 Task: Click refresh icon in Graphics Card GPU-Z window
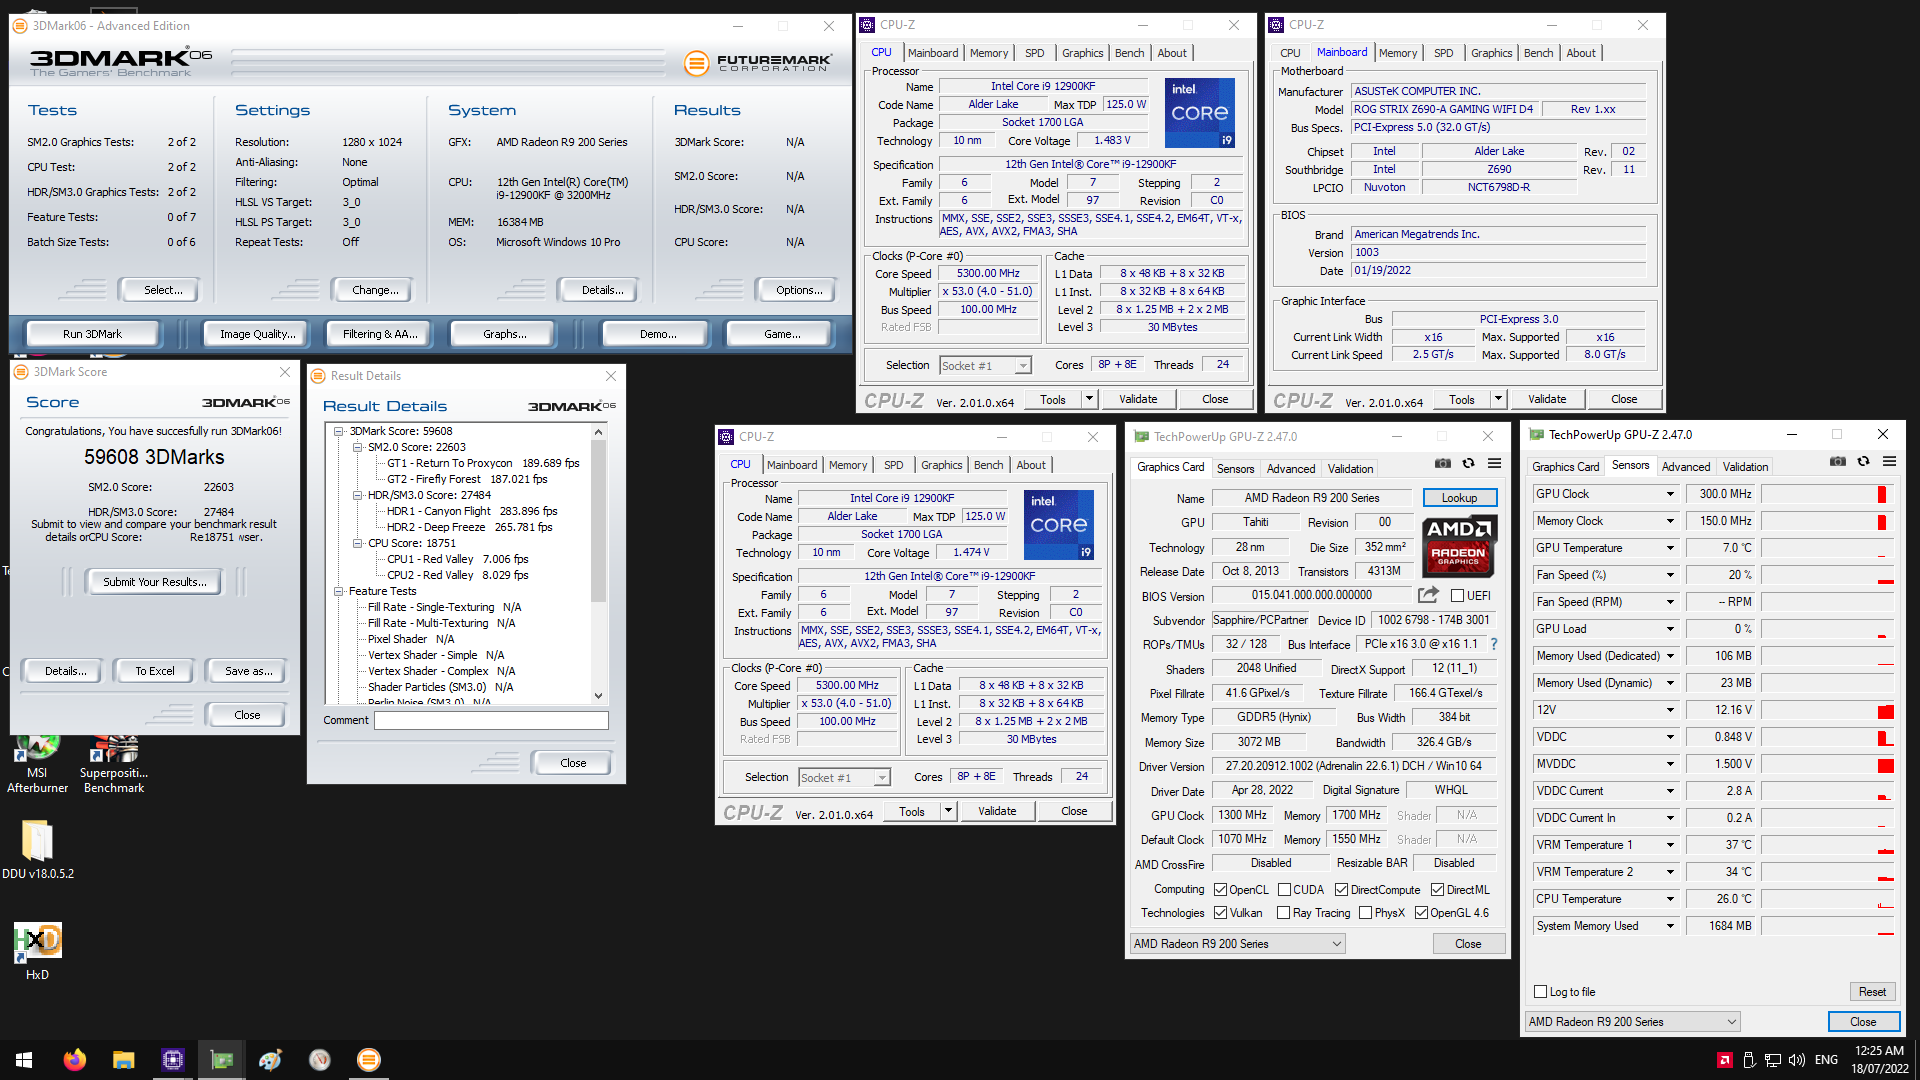(1468, 463)
